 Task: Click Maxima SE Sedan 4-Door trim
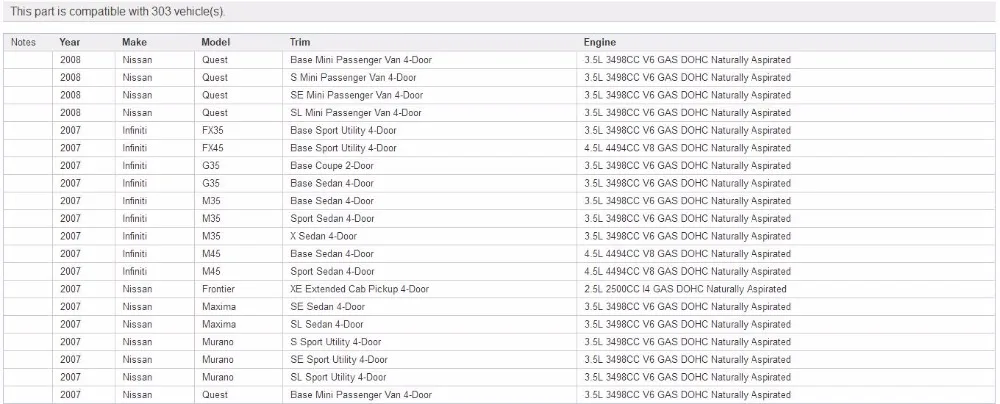328,307
